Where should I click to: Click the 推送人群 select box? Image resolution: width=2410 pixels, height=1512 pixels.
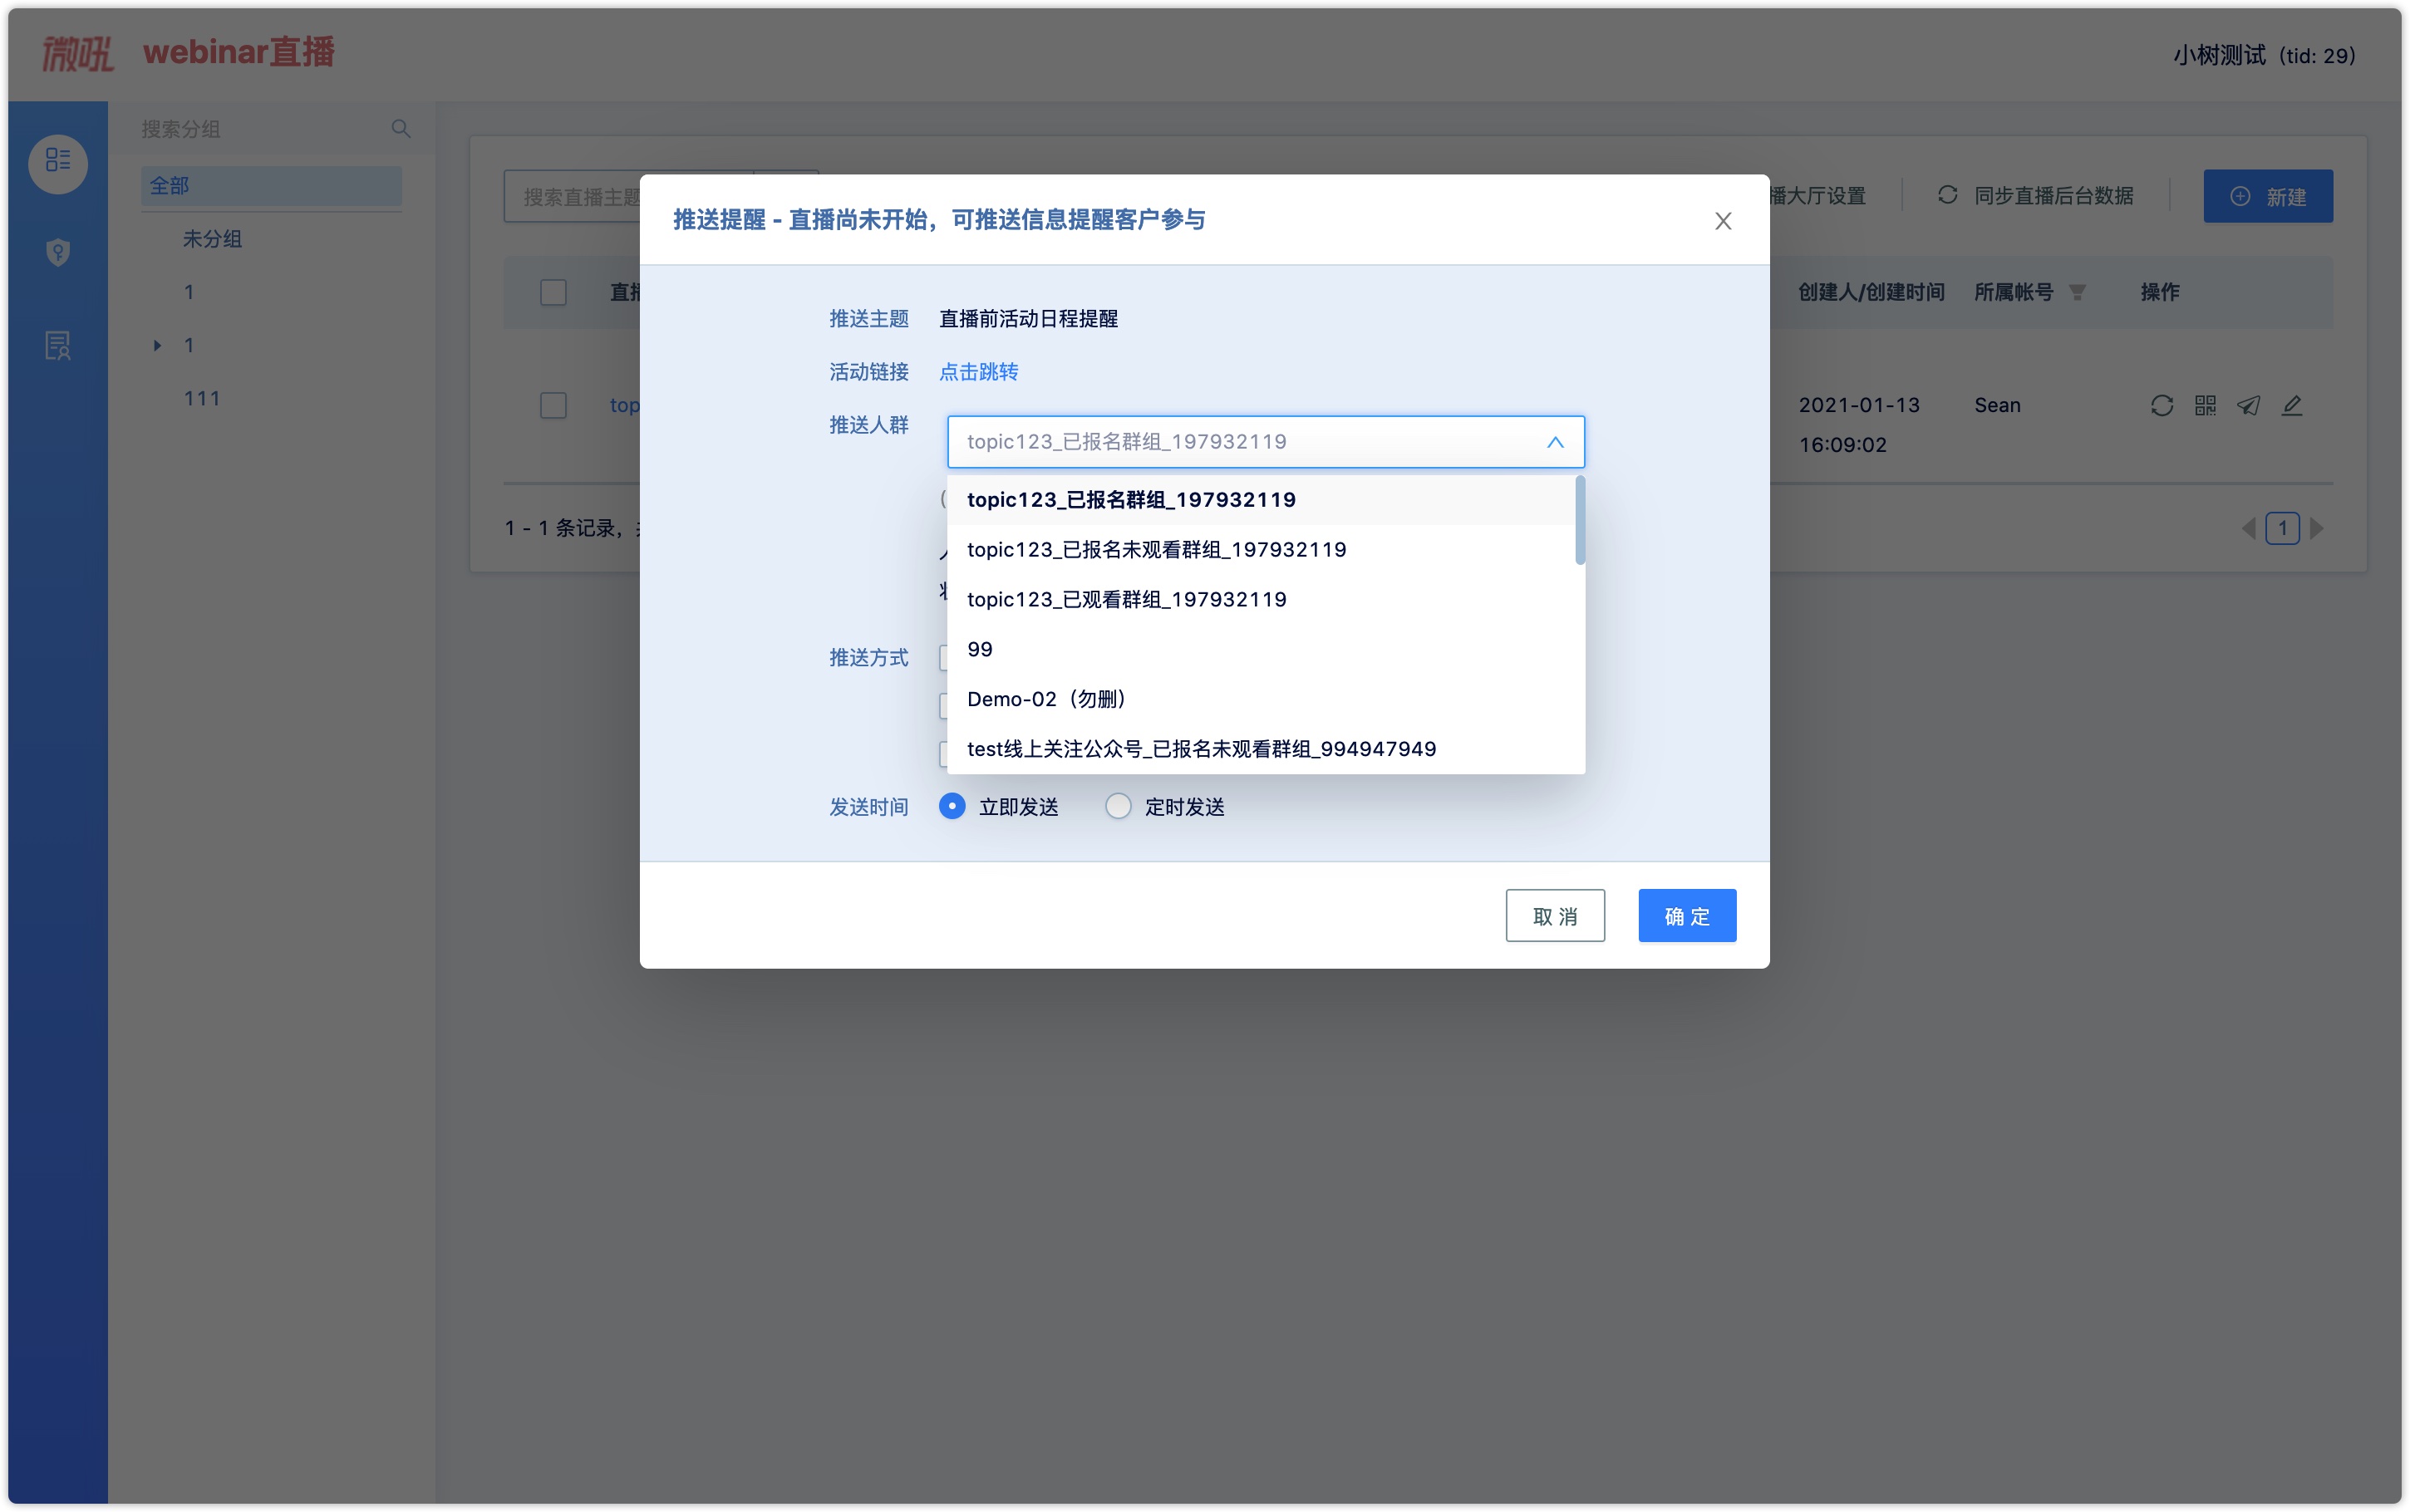tap(1265, 442)
